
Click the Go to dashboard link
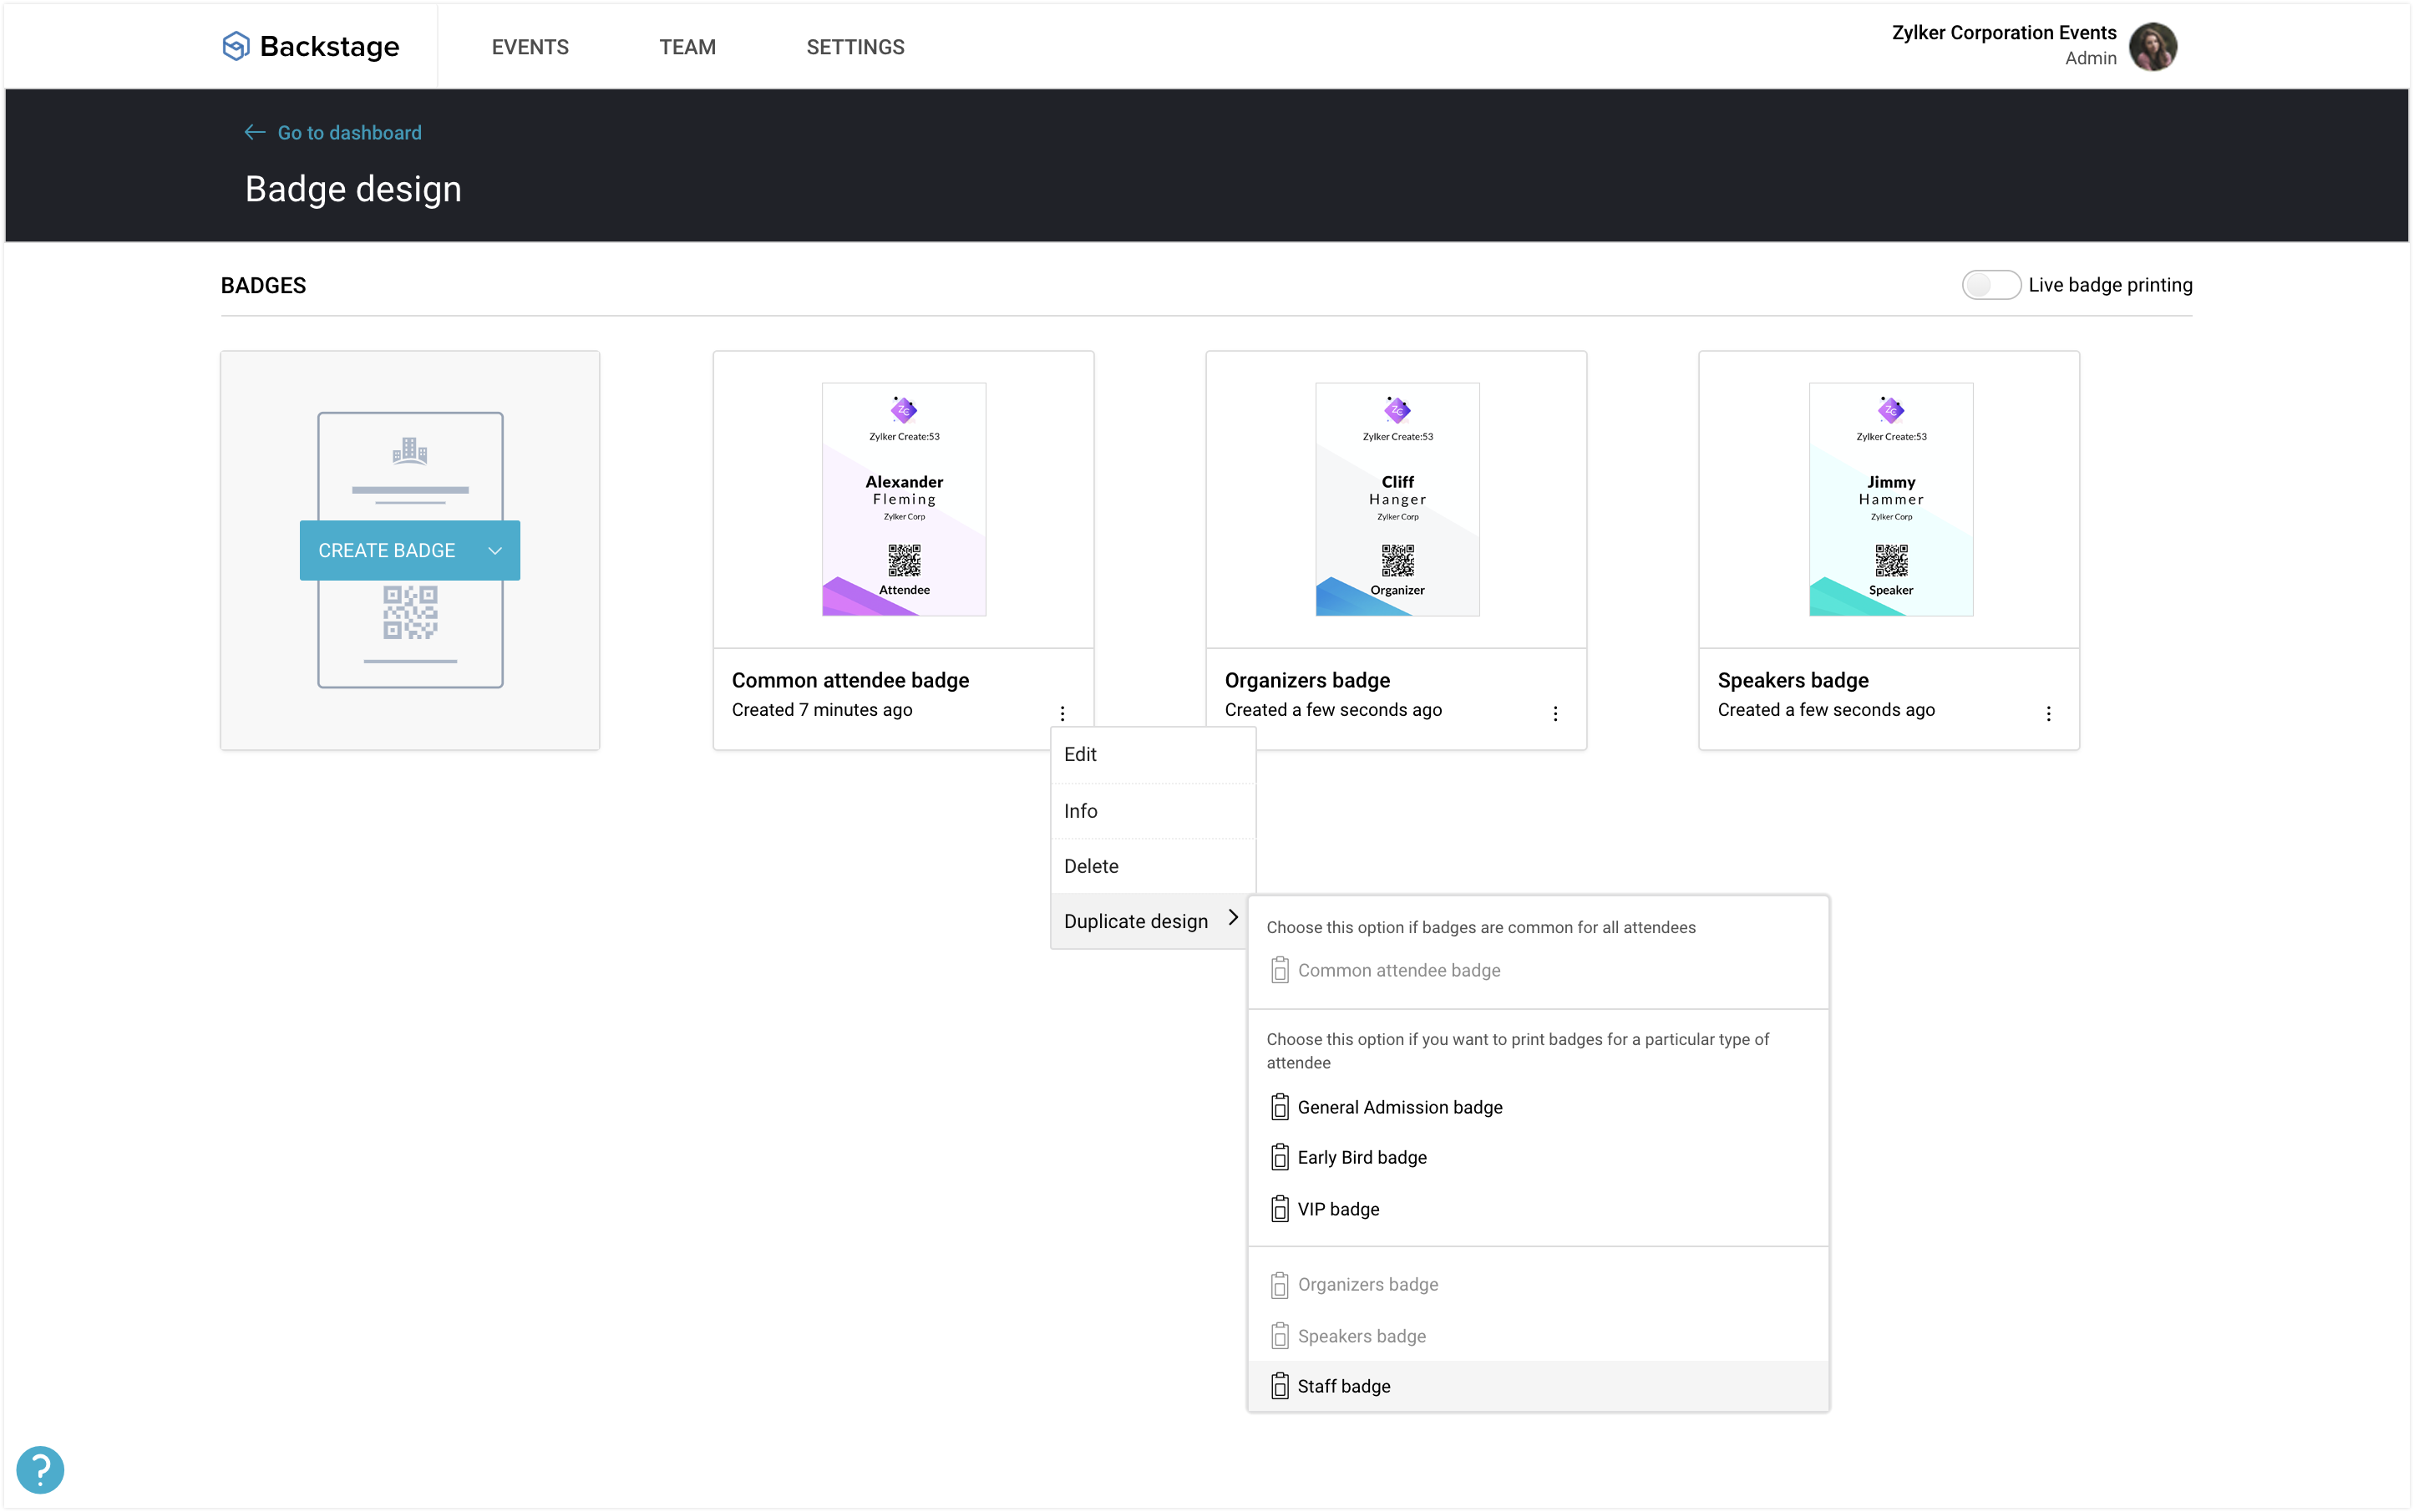click(349, 132)
